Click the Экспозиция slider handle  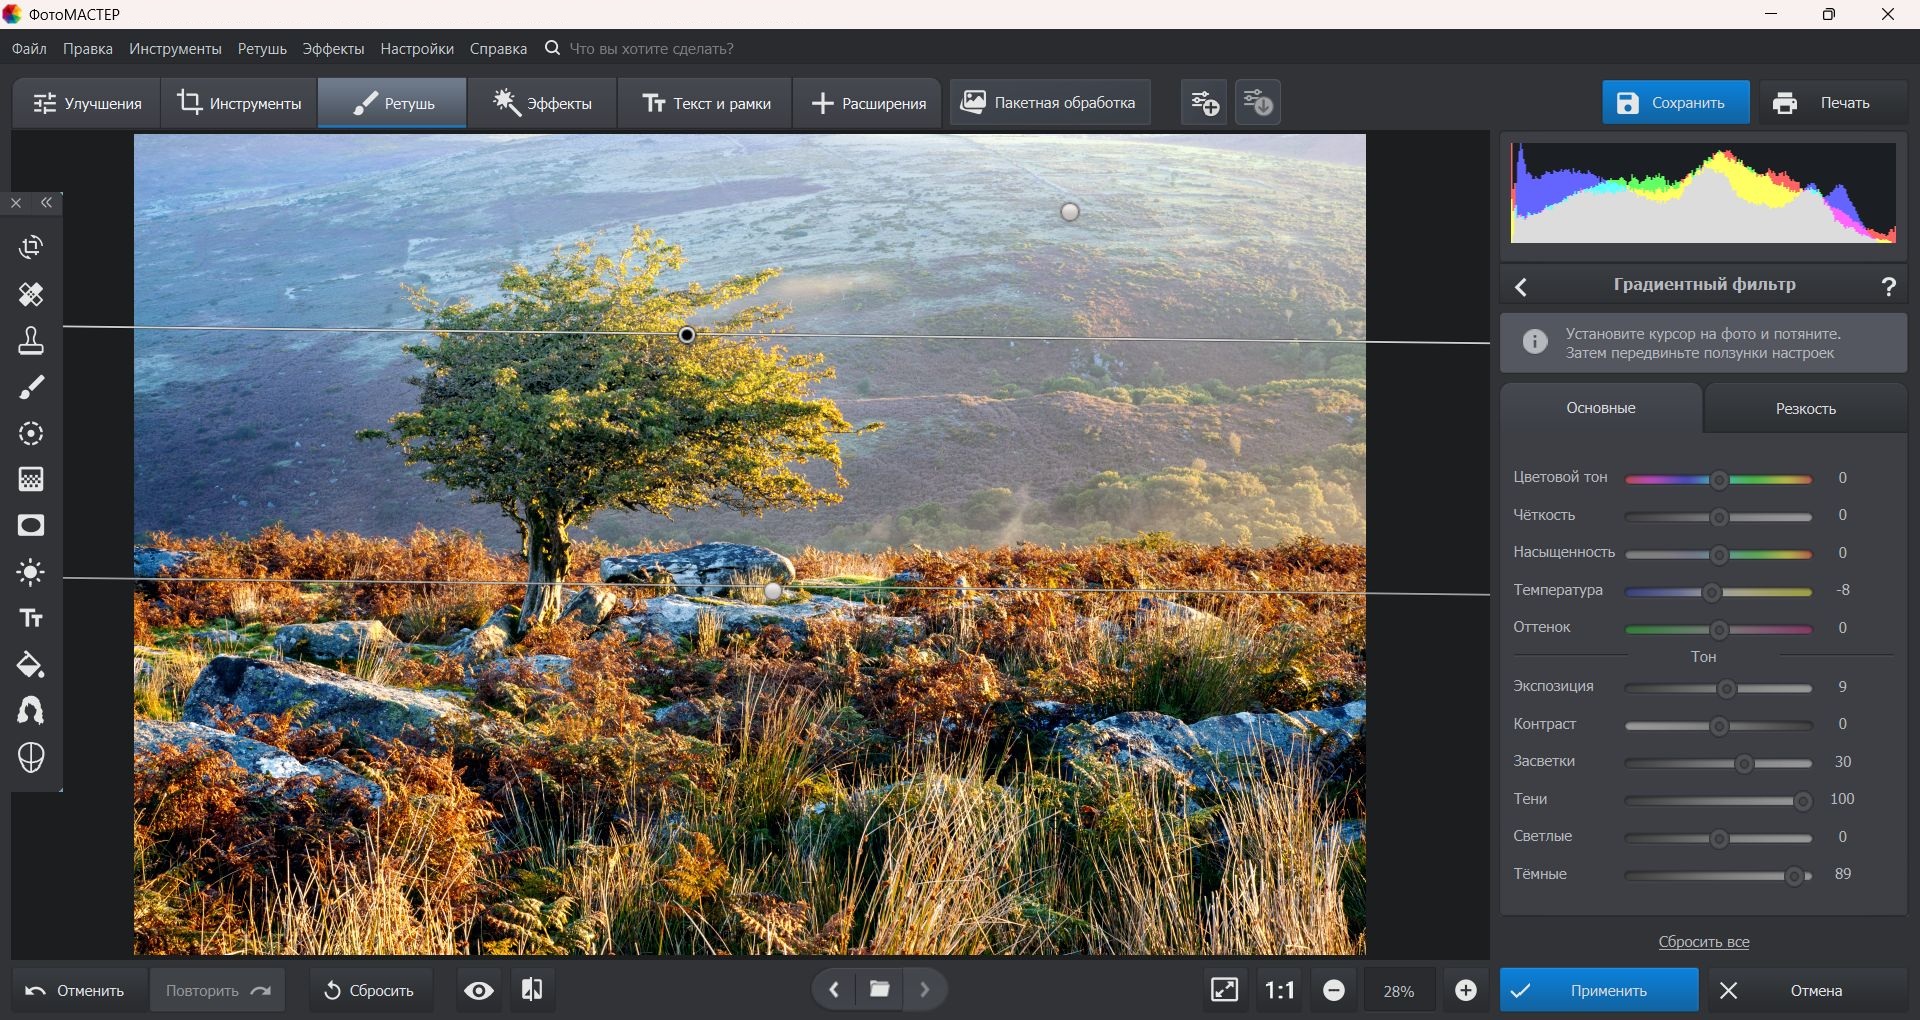pyautogui.click(x=1726, y=689)
